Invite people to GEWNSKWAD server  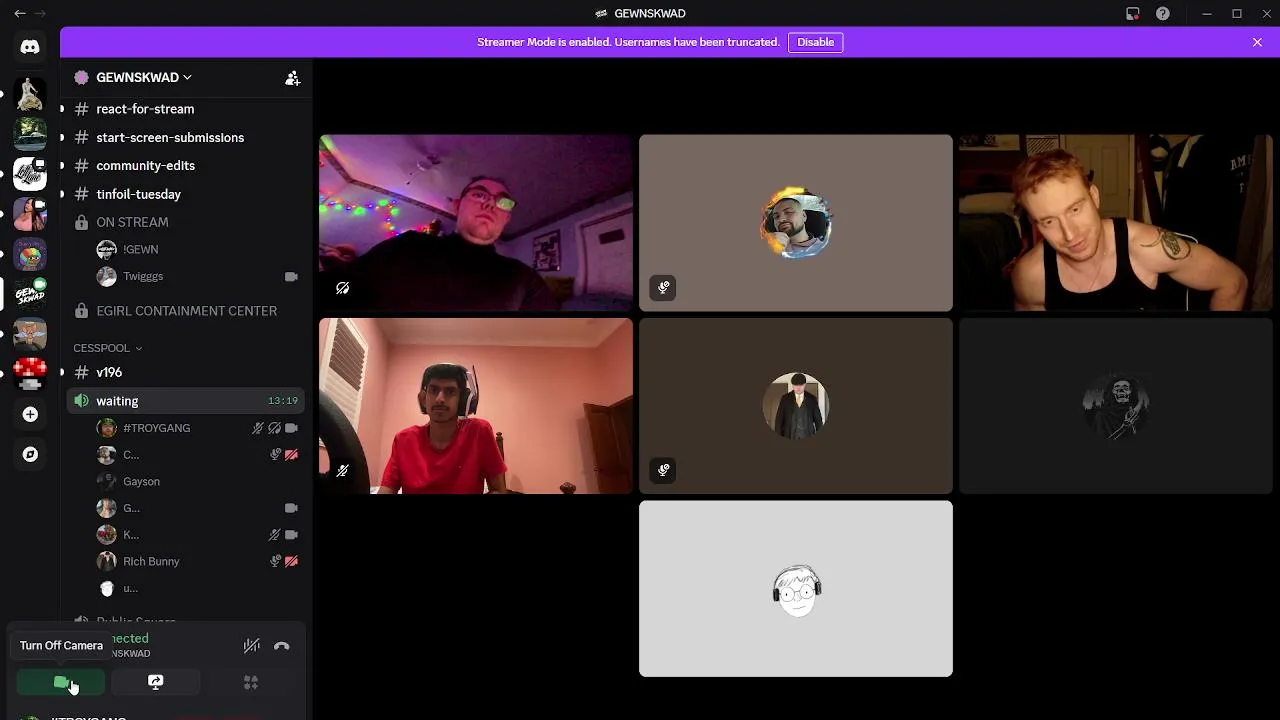click(292, 77)
